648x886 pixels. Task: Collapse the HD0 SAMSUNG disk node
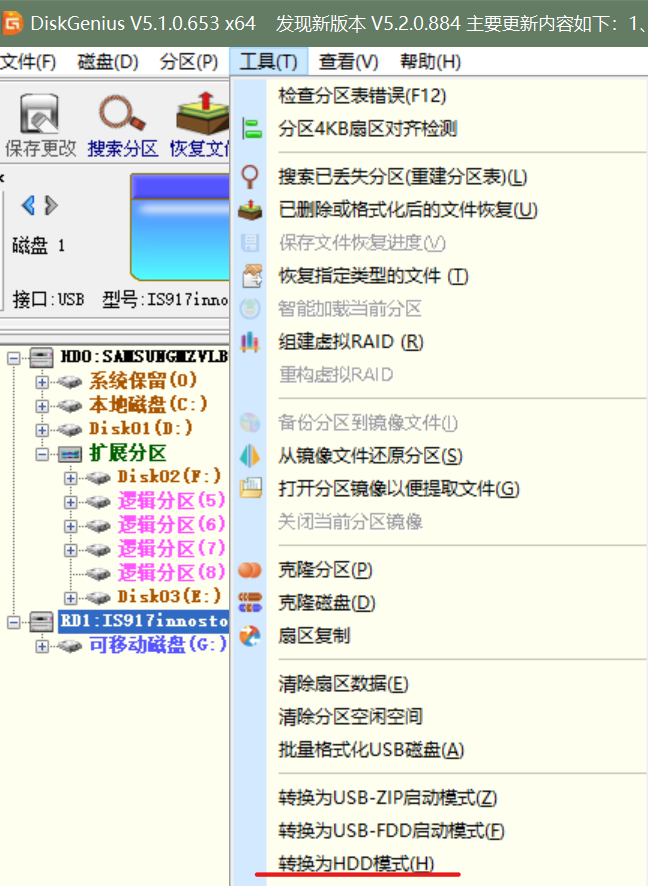[x=14, y=358]
